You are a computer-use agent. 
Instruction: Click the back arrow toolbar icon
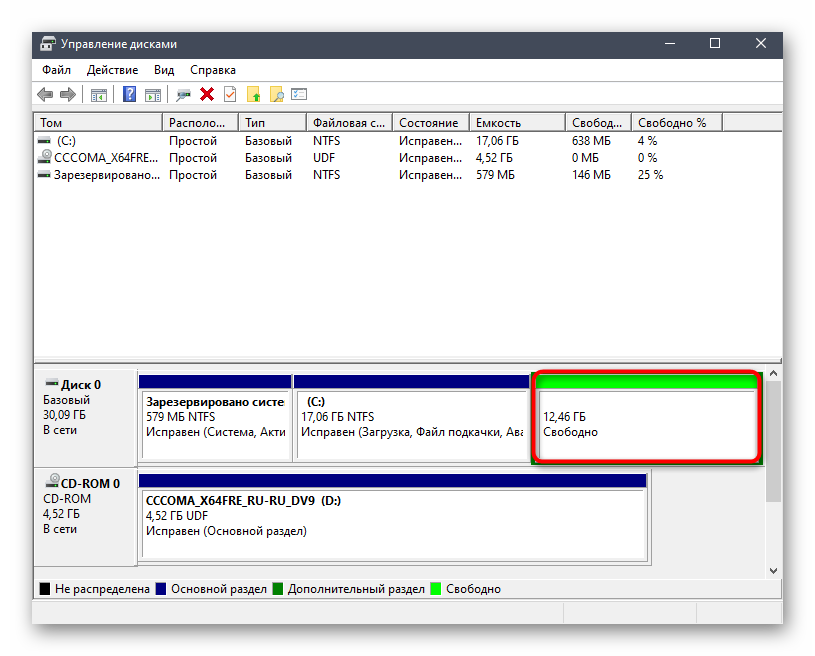(x=45, y=94)
